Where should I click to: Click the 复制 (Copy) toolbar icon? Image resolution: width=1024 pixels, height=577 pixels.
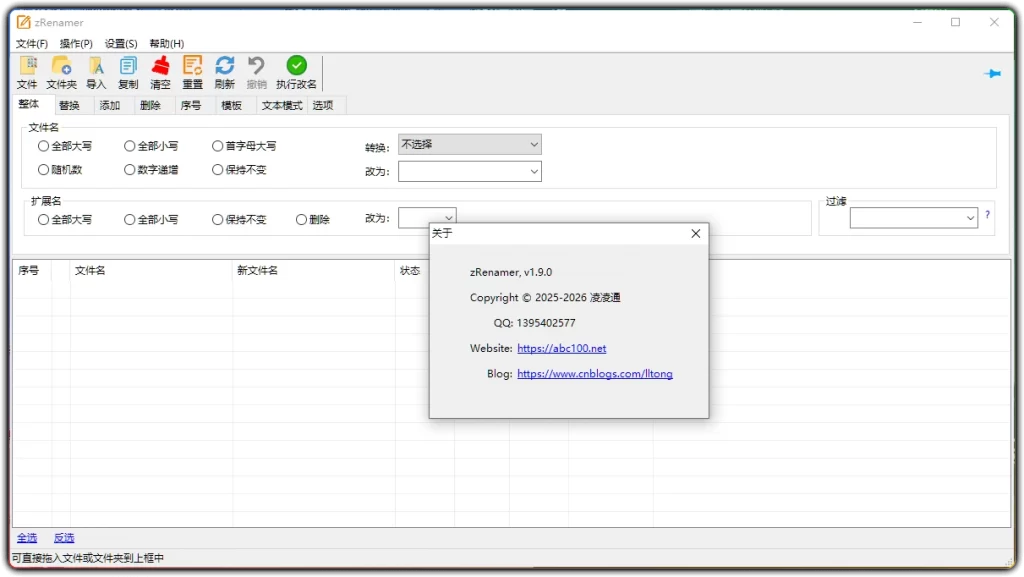[127, 70]
